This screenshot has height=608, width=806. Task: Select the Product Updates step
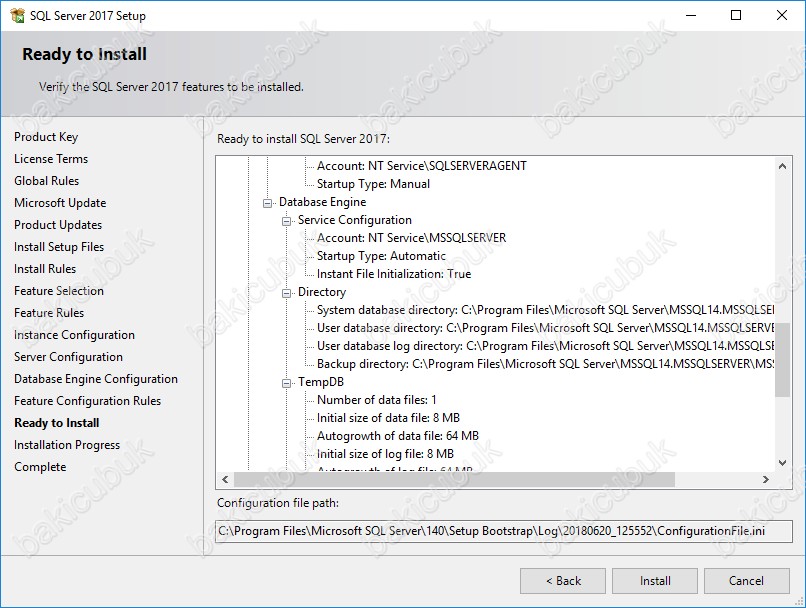pyautogui.click(x=58, y=225)
